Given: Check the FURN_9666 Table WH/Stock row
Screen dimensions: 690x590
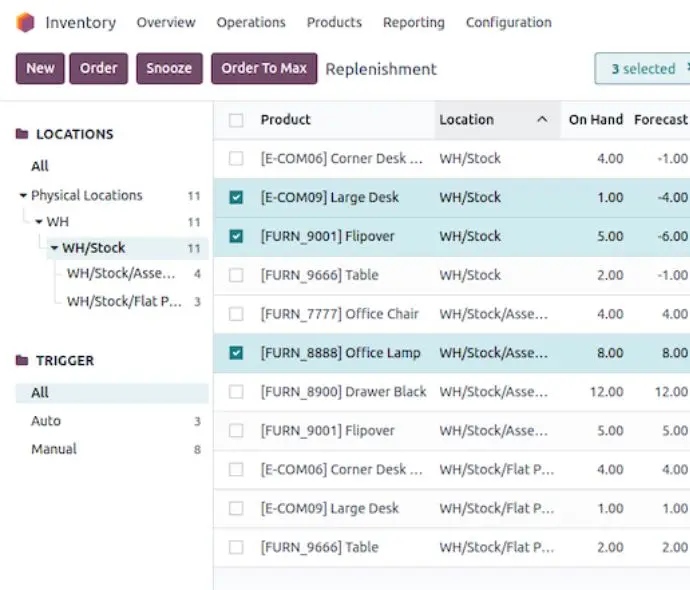Looking at the screenshot, I should [236, 275].
